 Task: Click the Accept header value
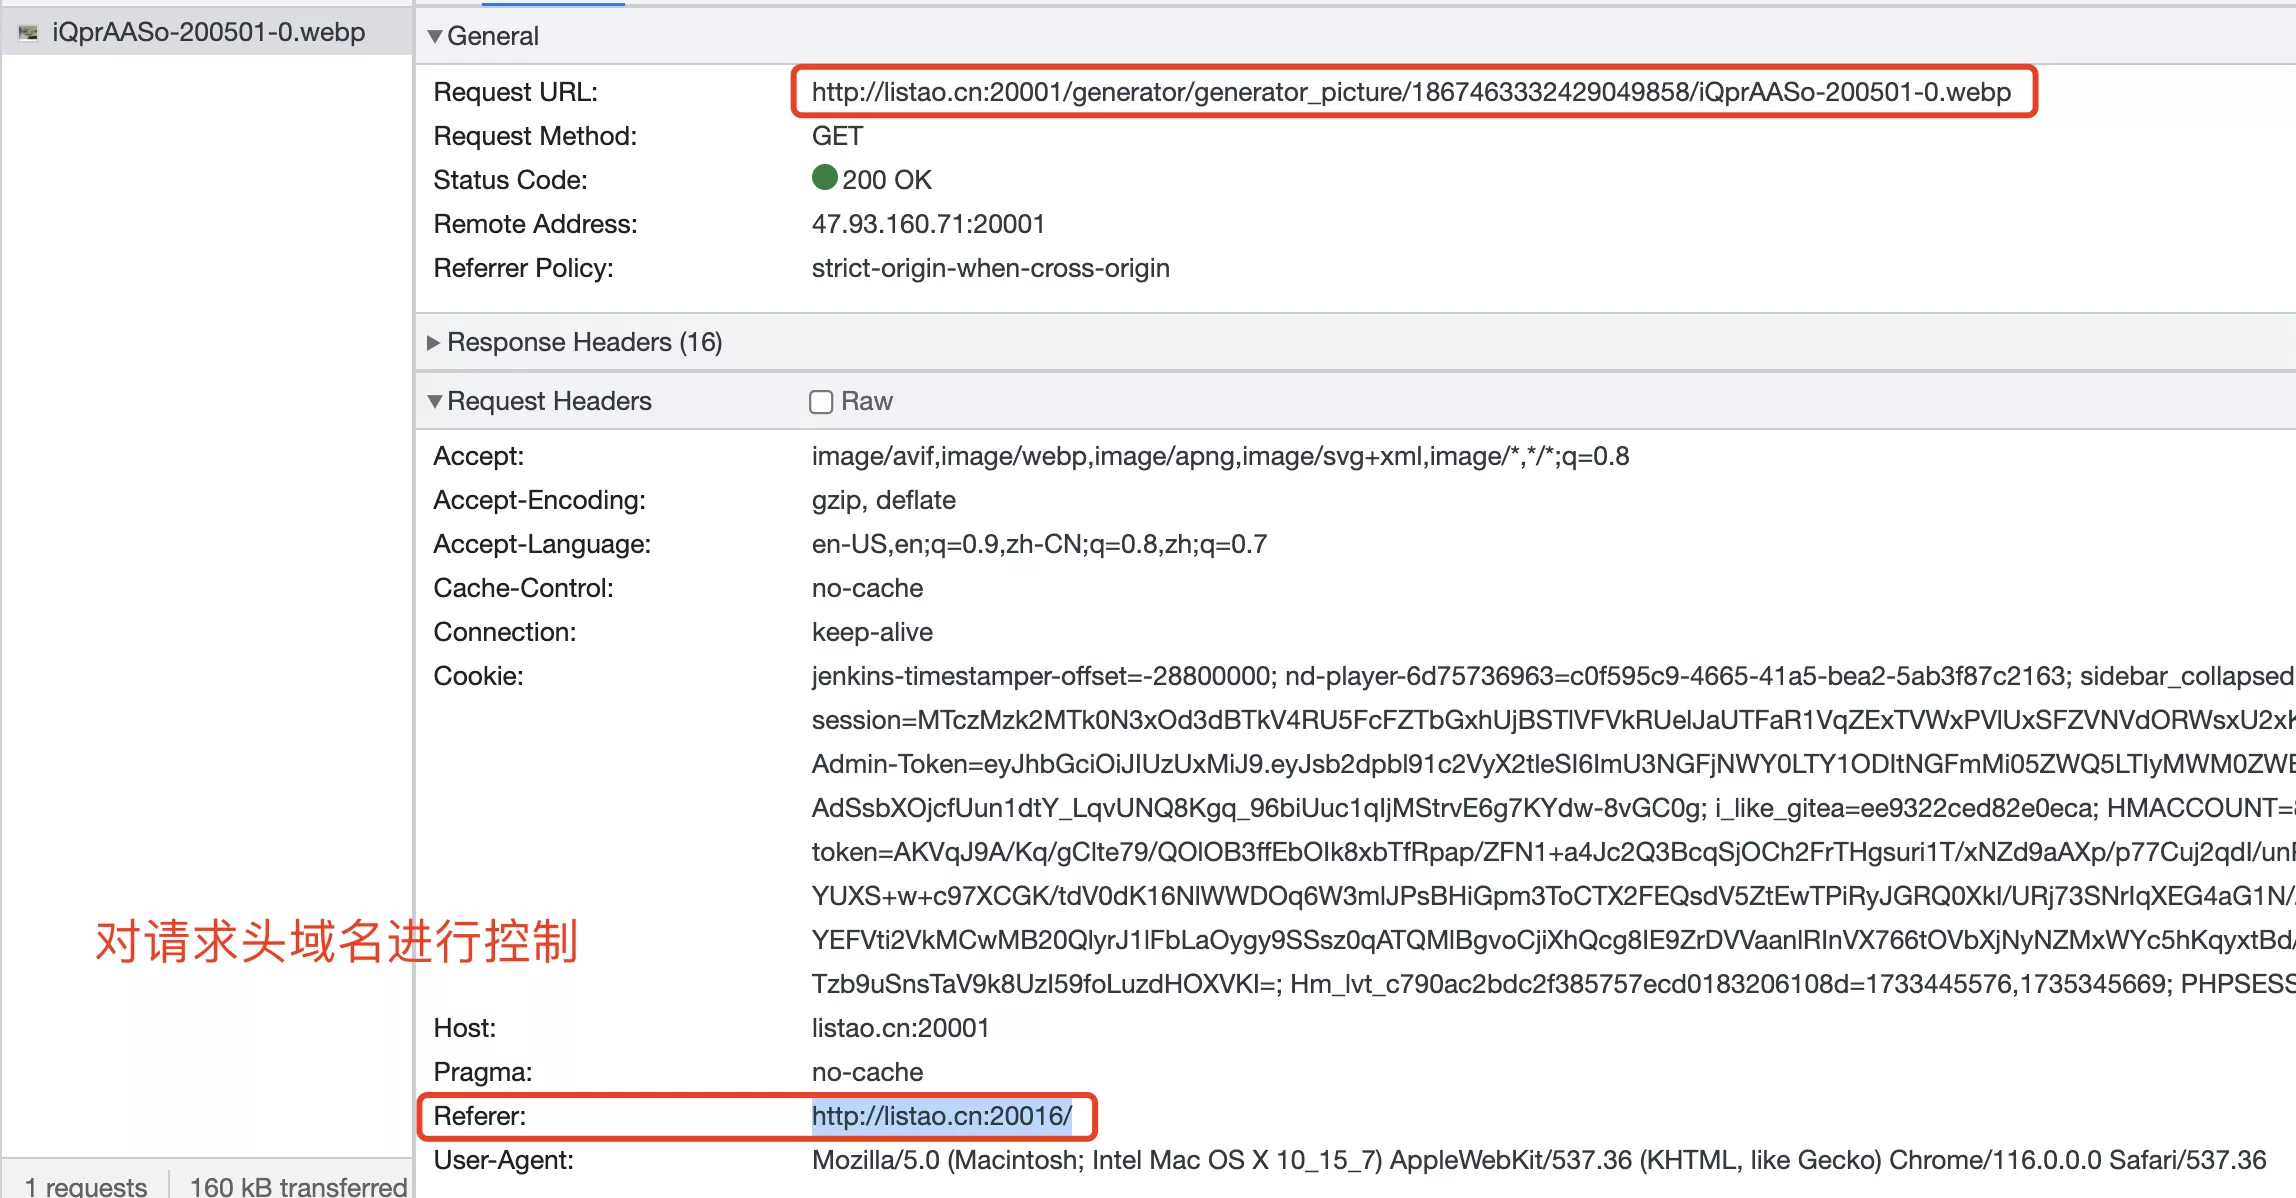1220,457
